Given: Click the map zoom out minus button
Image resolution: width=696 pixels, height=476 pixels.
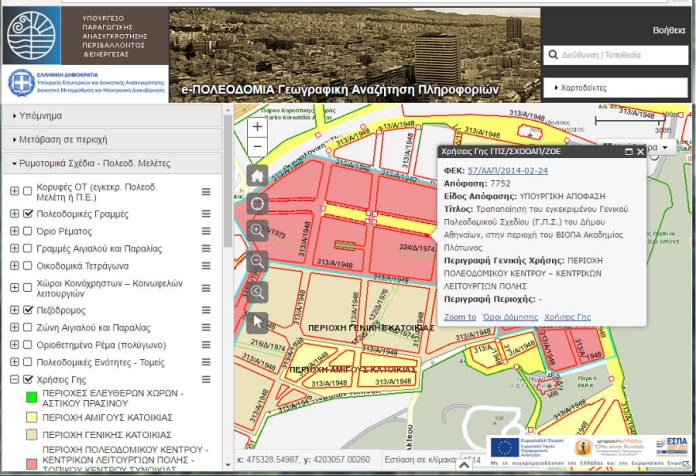Looking at the screenshot, I should [x=258, y=146].
